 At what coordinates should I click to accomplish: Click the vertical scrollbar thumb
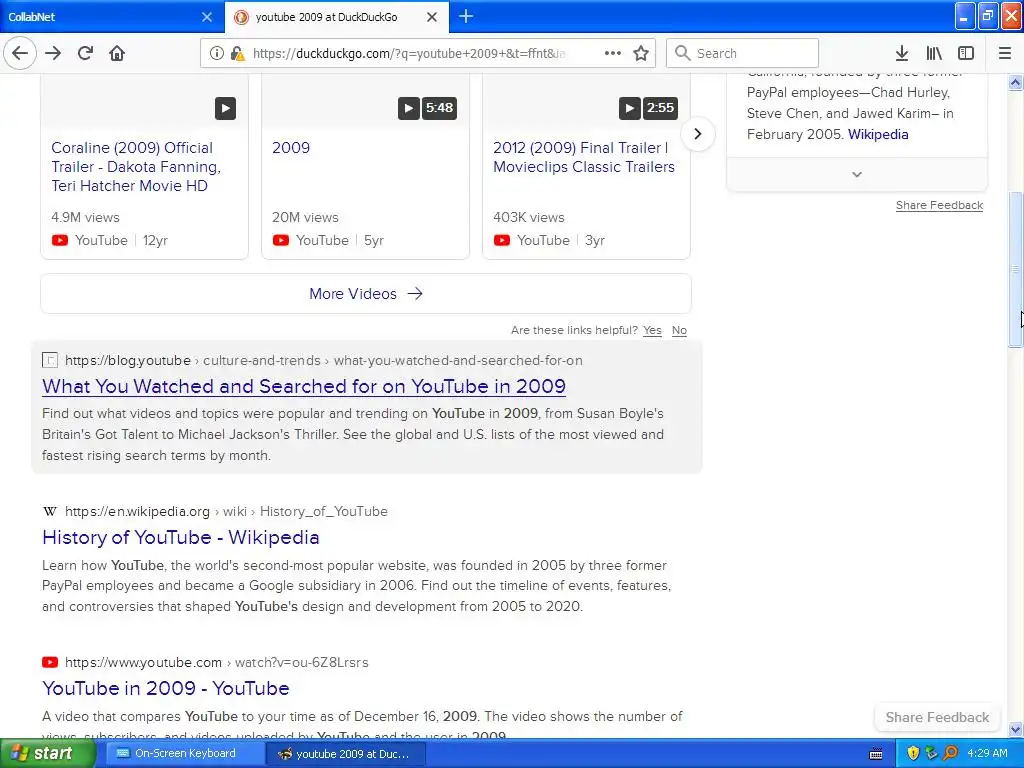1015,269
